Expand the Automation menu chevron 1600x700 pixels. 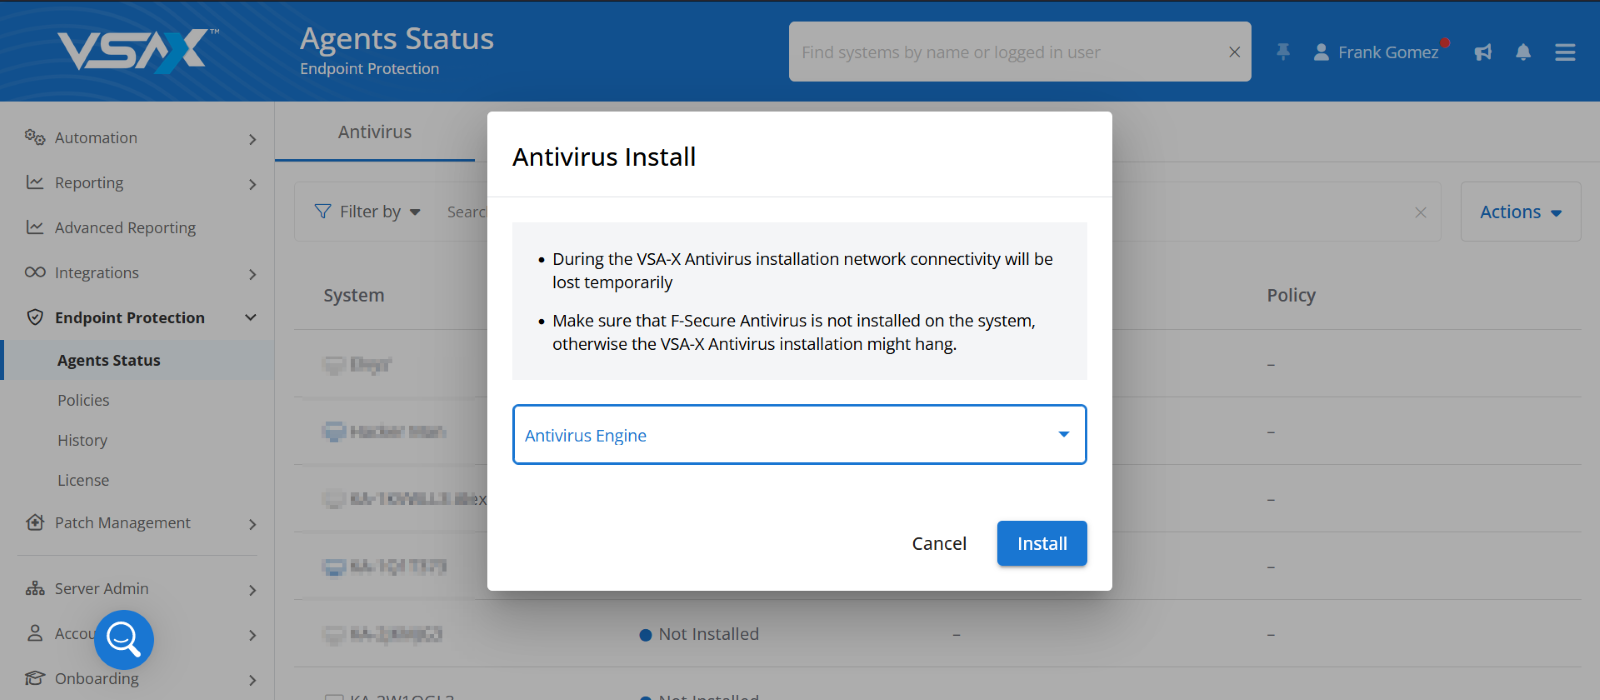click(252, 139)
